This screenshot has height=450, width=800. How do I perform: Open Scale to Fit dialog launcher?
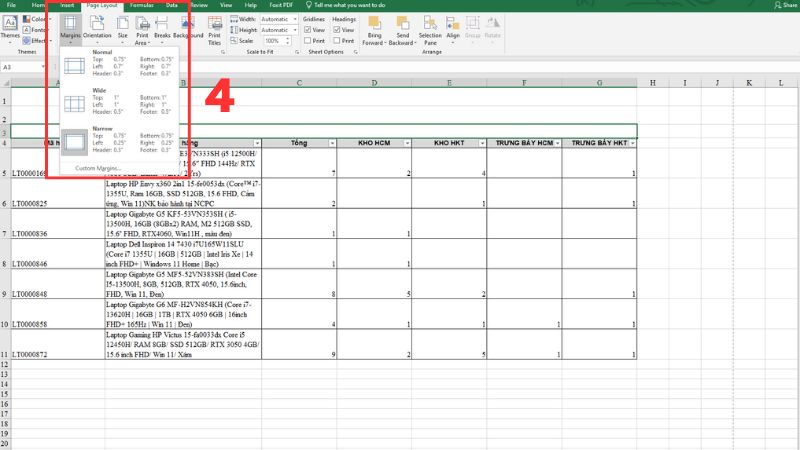pos(297,52)
